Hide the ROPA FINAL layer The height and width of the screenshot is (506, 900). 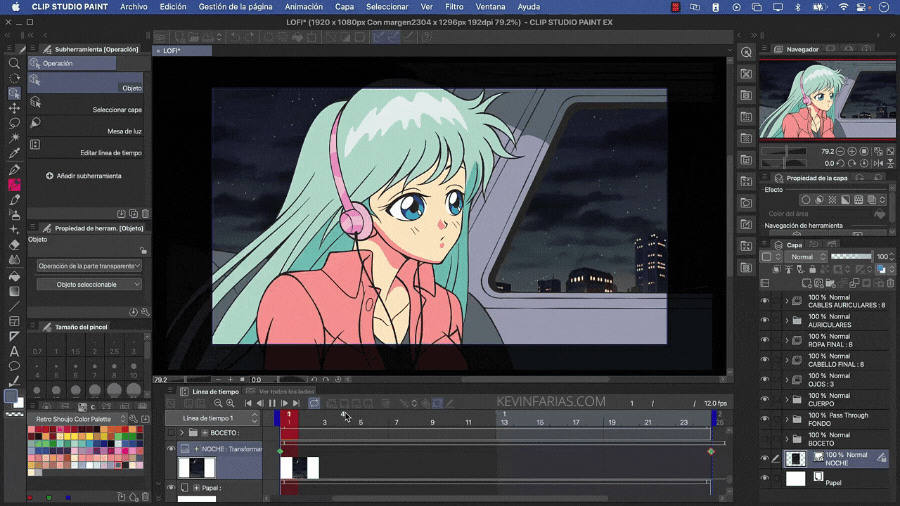765,340
